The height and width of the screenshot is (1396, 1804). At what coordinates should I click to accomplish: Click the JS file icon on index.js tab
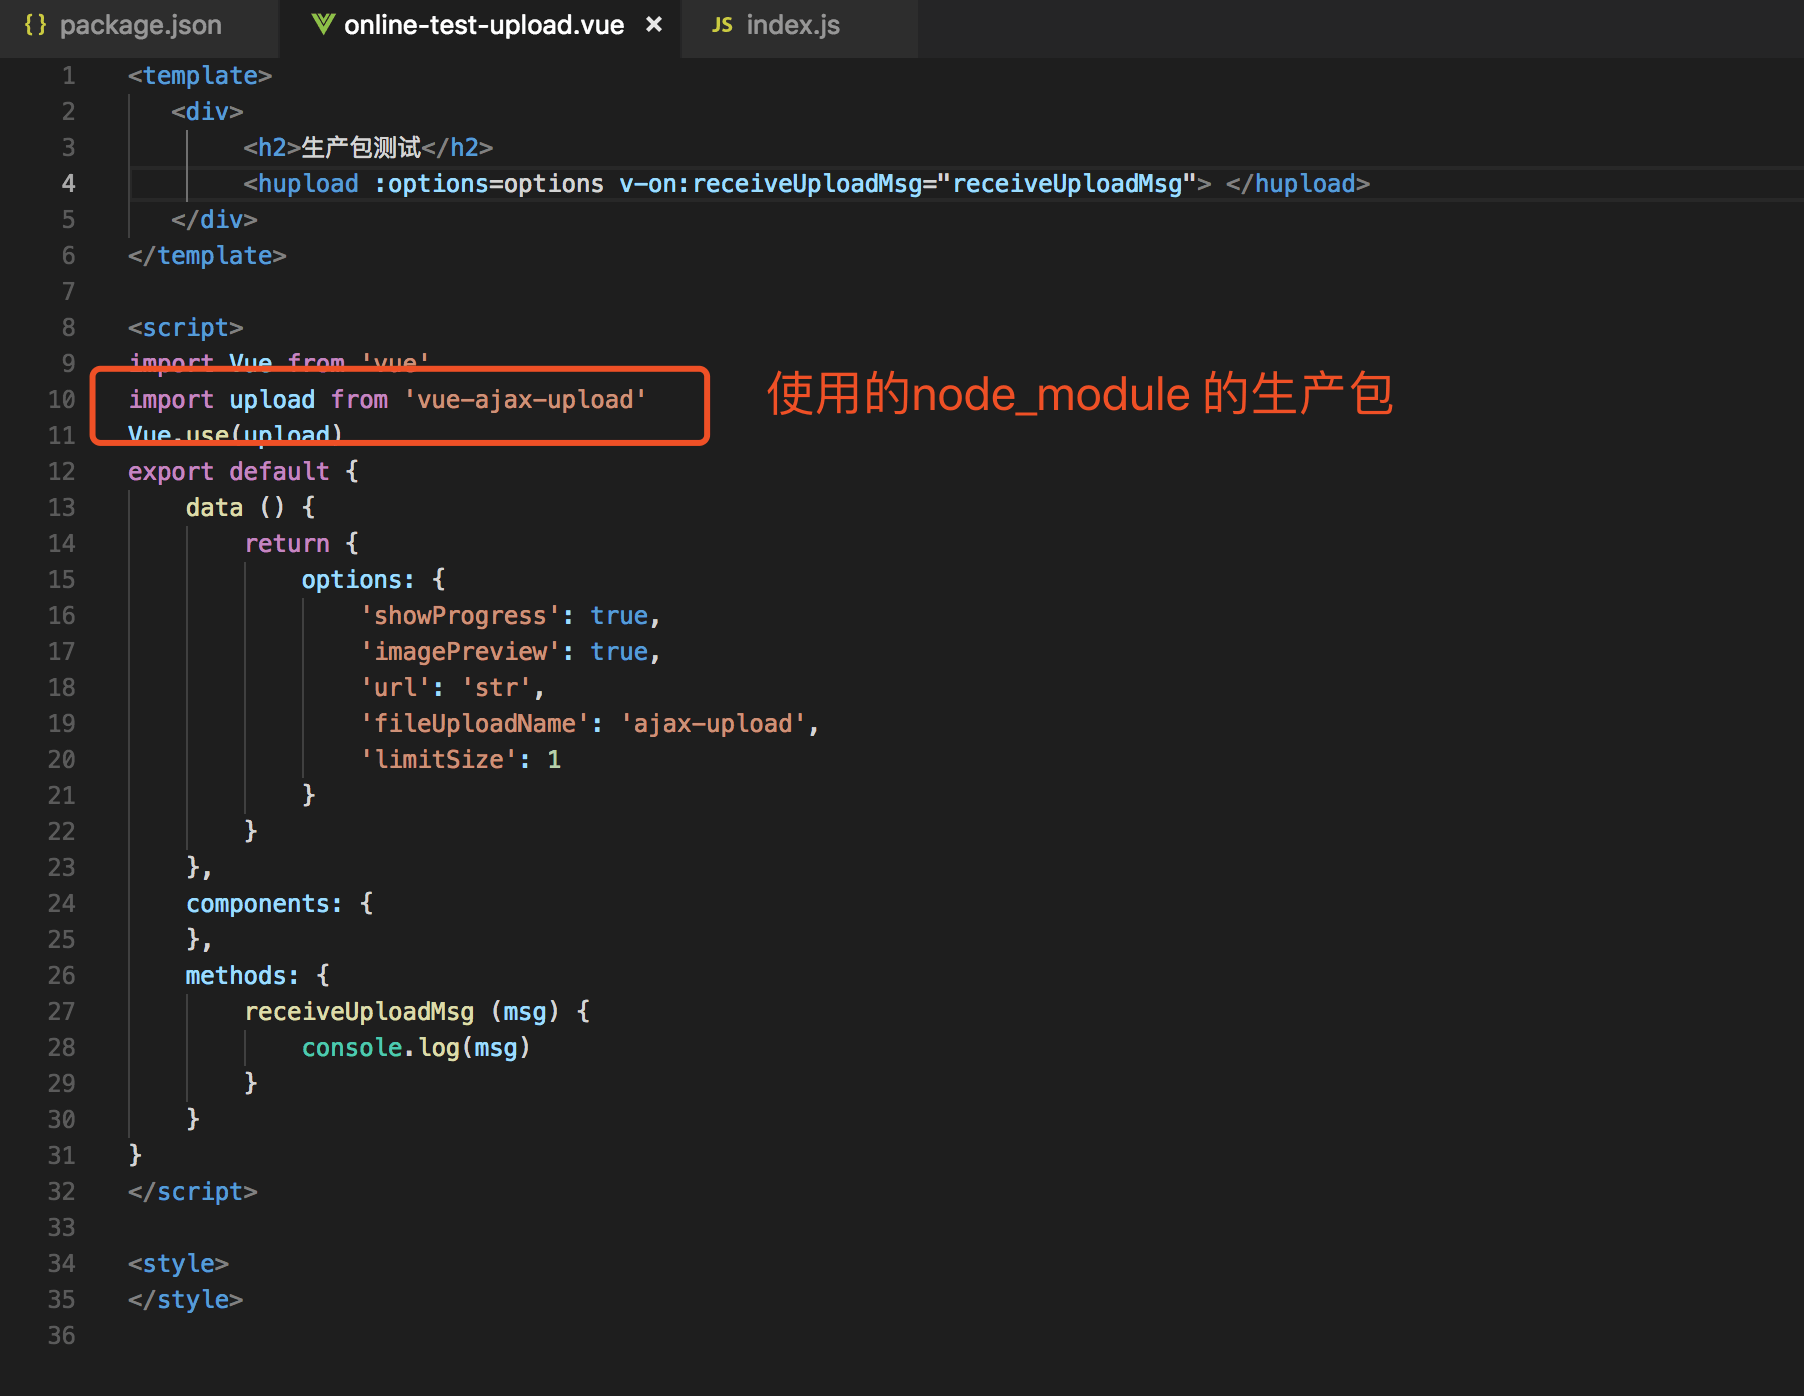click(x=722, y=25)
